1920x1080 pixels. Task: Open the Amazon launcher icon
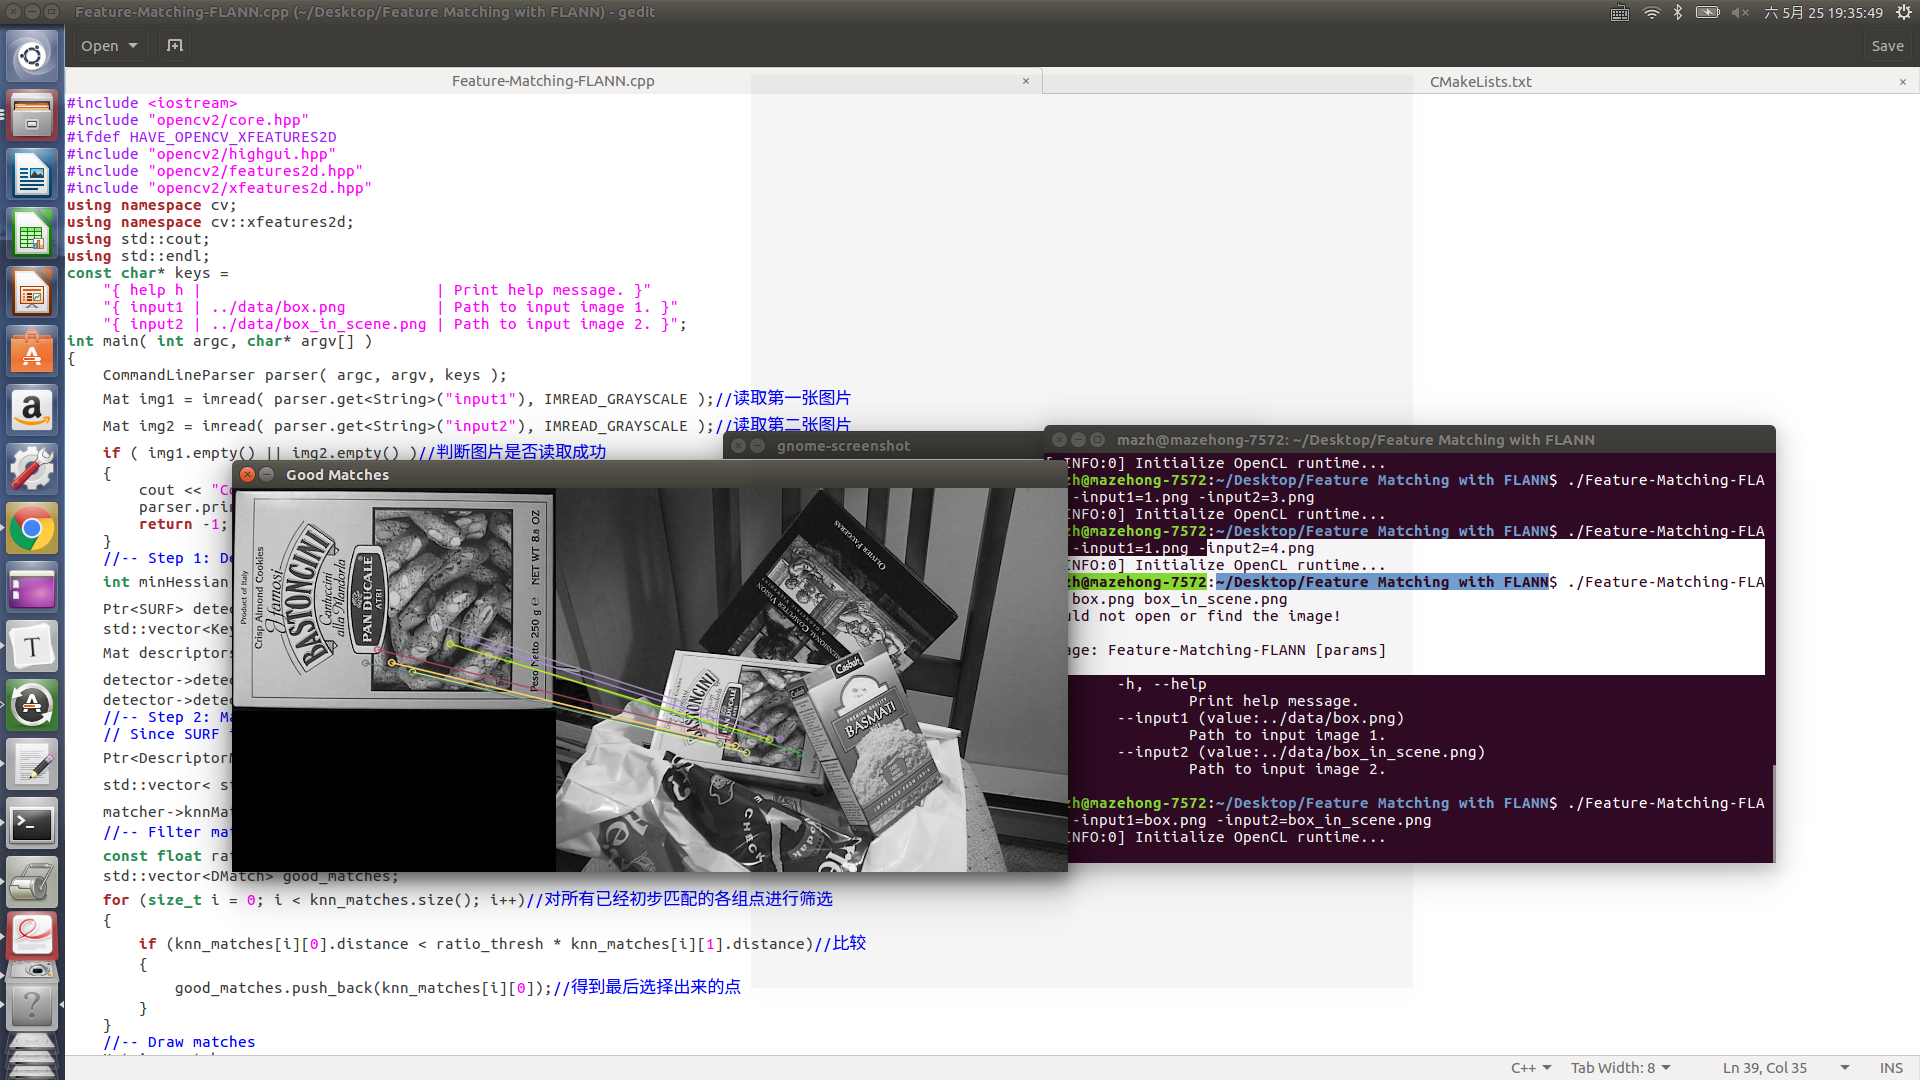pyautogui.click(x=32, y=409)
